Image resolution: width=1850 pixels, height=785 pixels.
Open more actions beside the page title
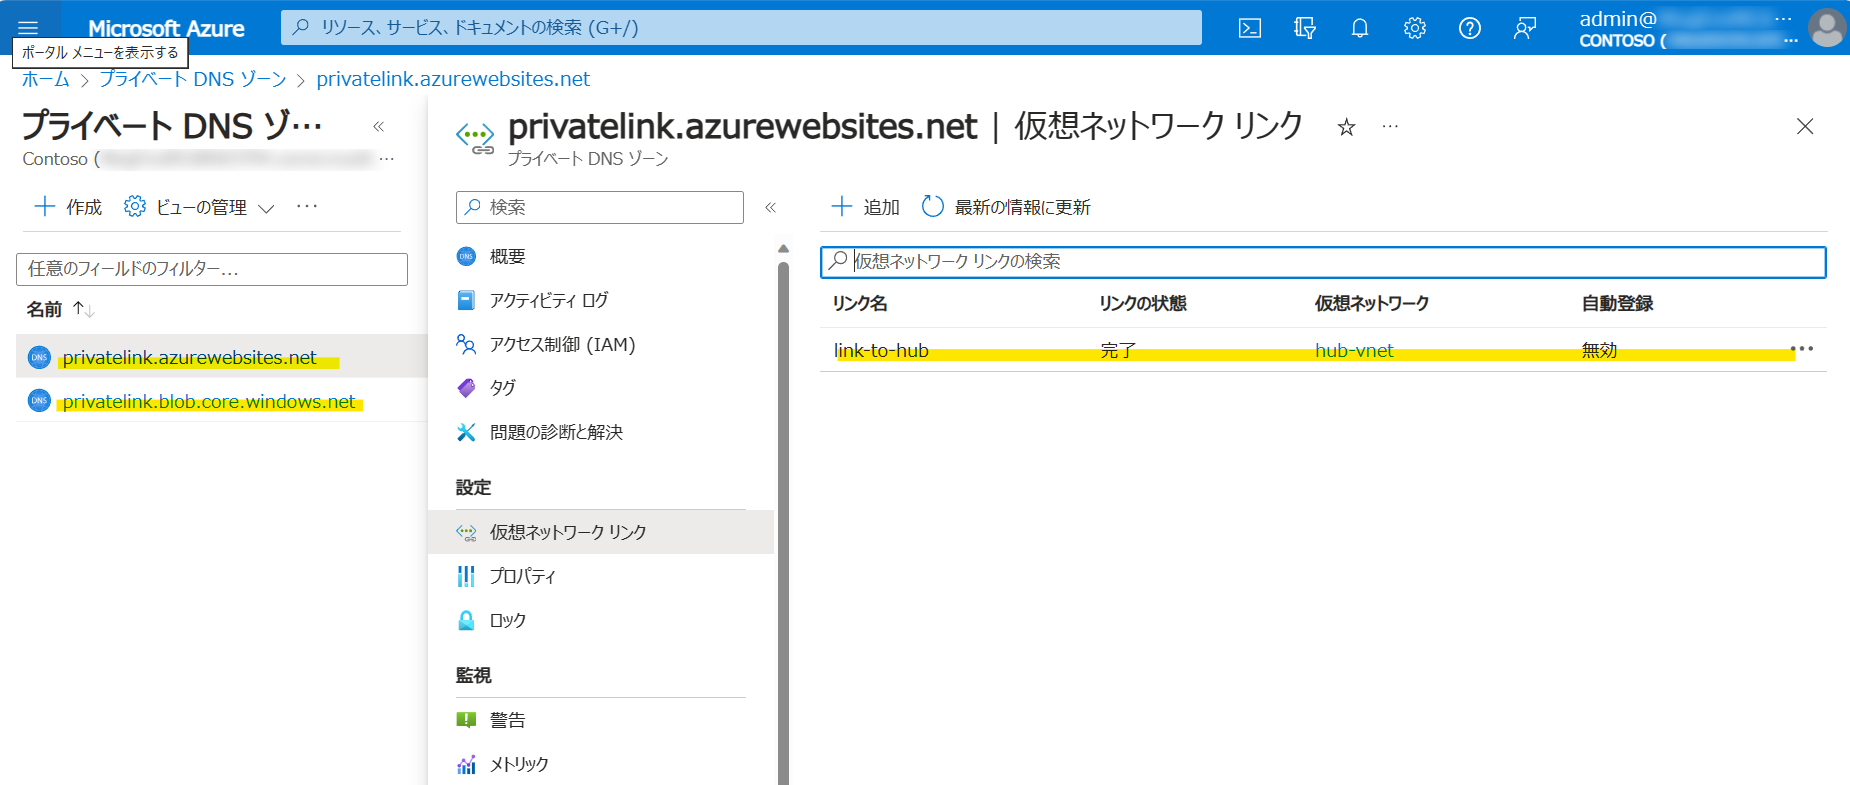point(1390,127)
